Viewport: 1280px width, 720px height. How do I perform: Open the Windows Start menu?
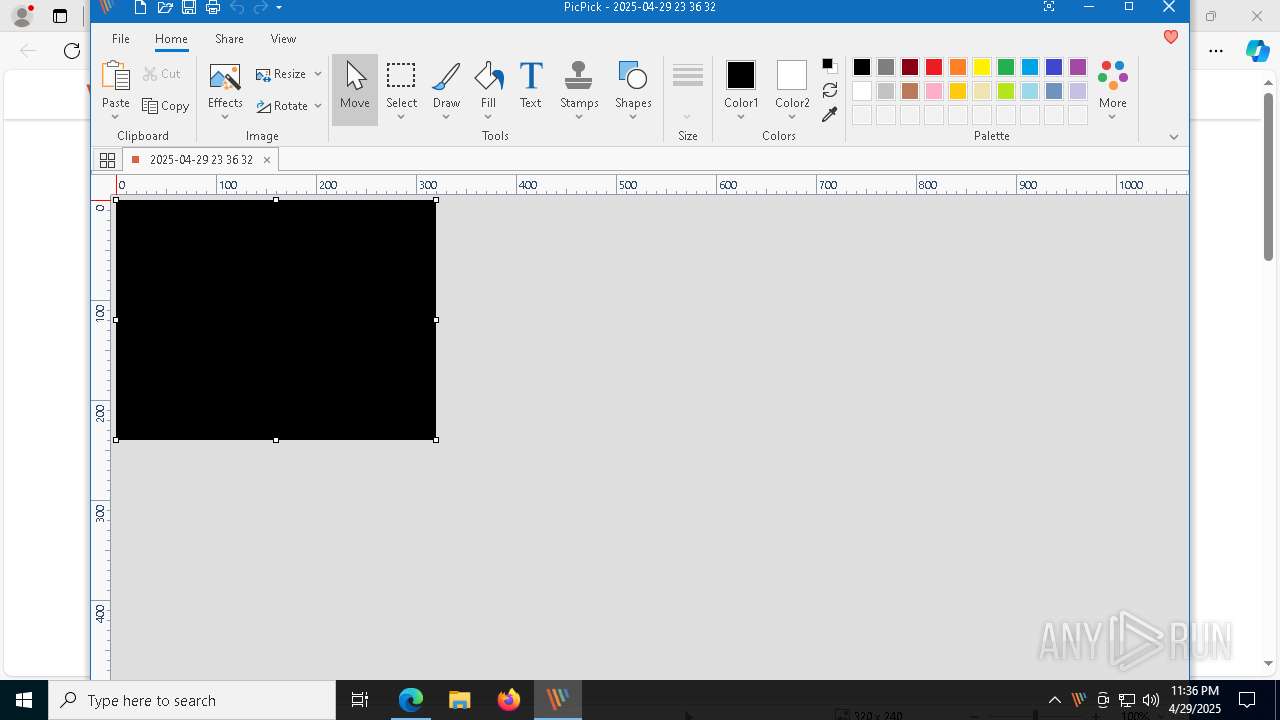pos(24,700)
